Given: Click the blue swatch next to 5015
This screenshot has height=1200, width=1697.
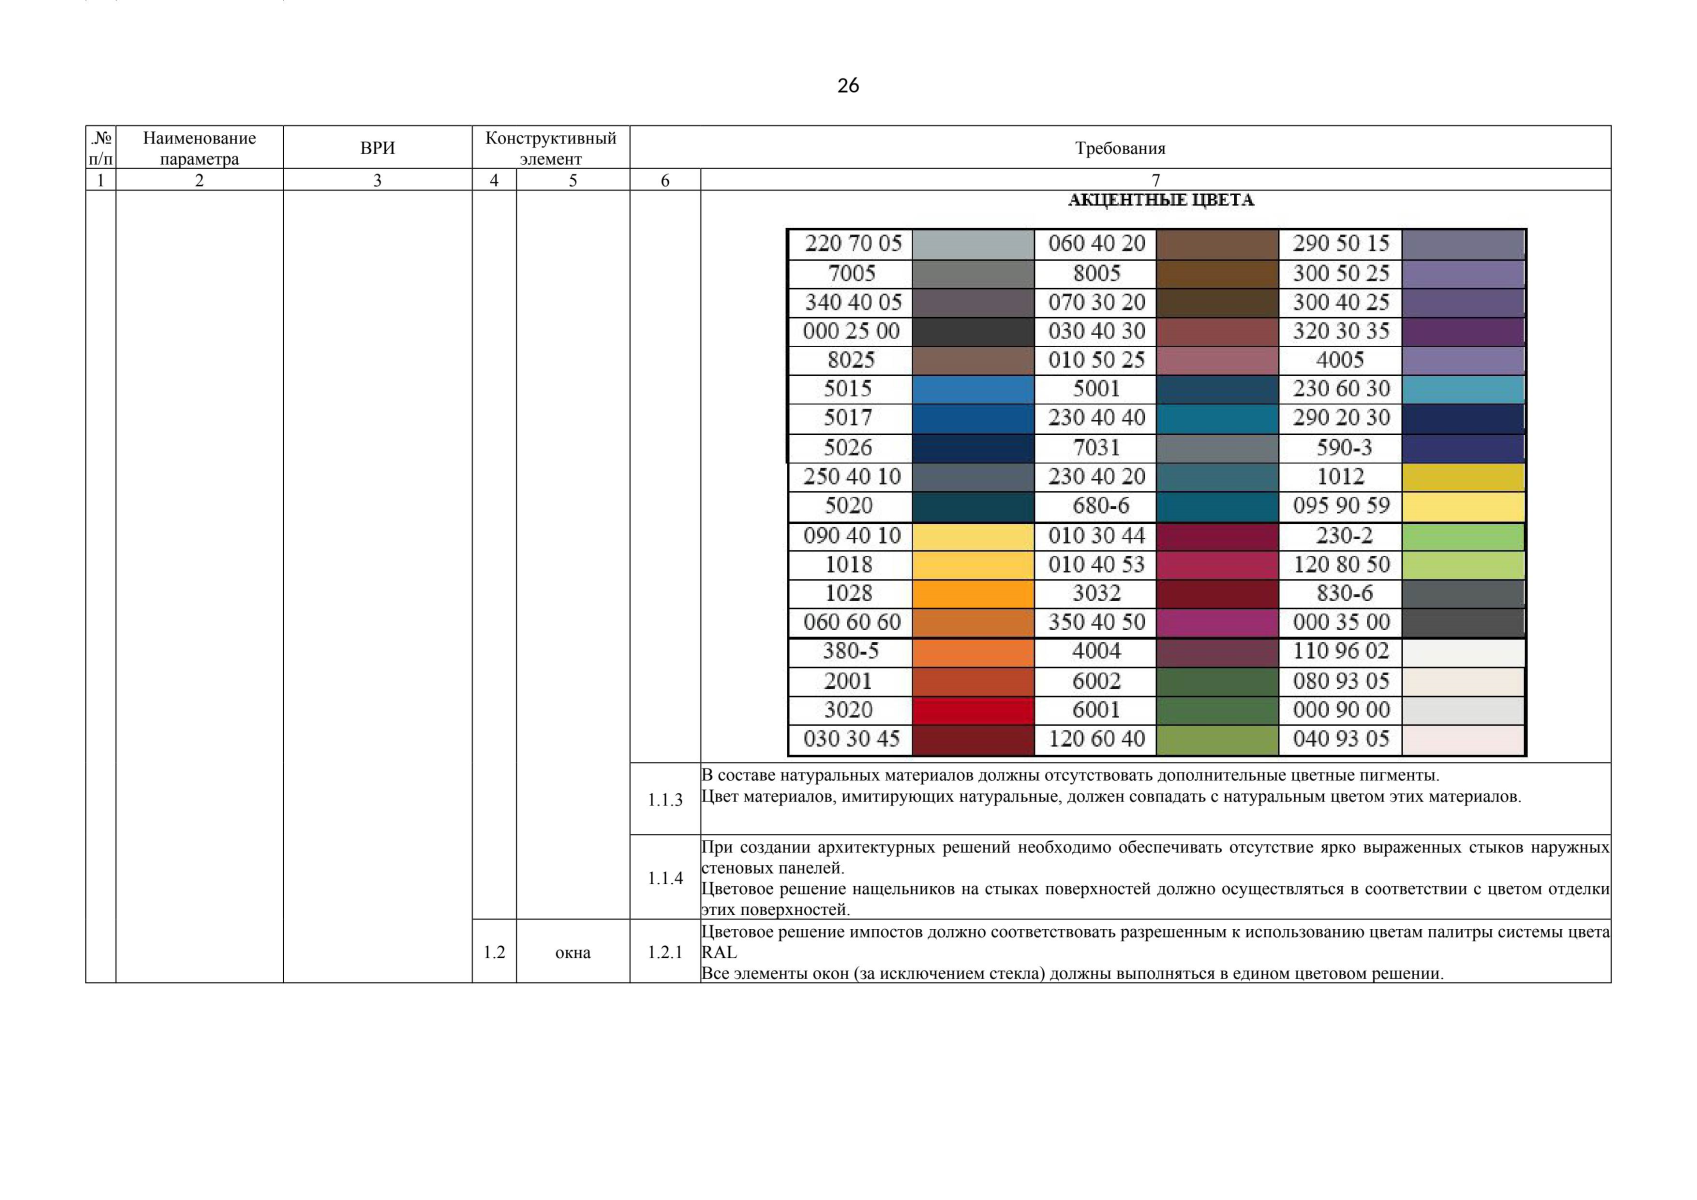Looking at the screenshot, I should (x=972, y=389).
